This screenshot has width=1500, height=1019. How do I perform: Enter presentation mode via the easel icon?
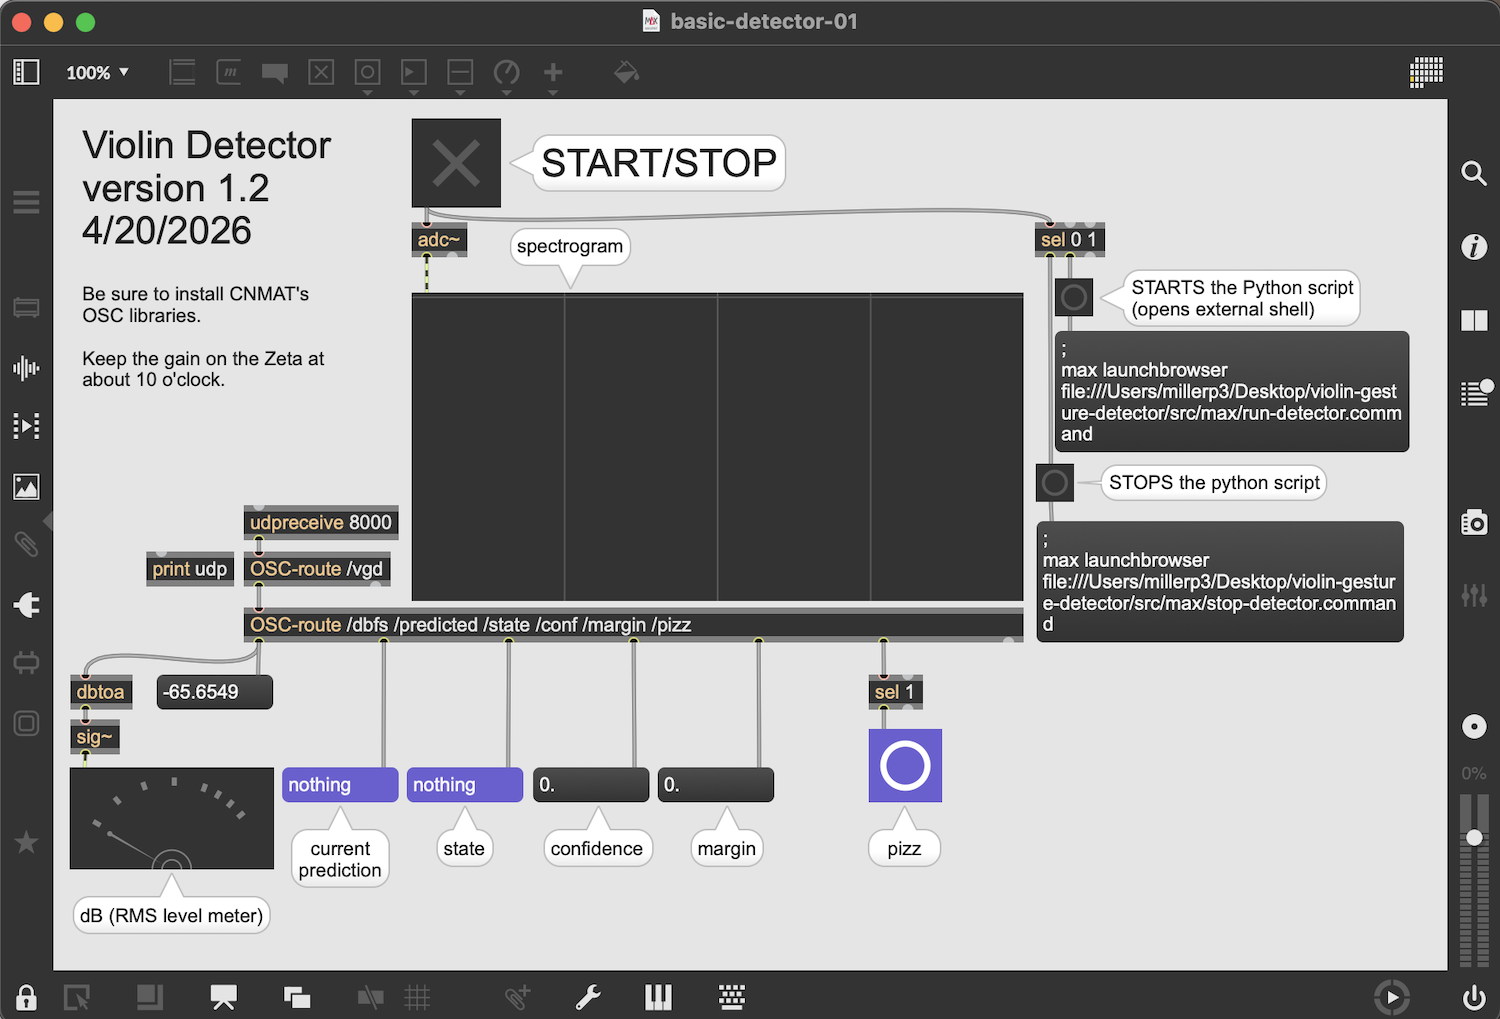click(223, 997)
